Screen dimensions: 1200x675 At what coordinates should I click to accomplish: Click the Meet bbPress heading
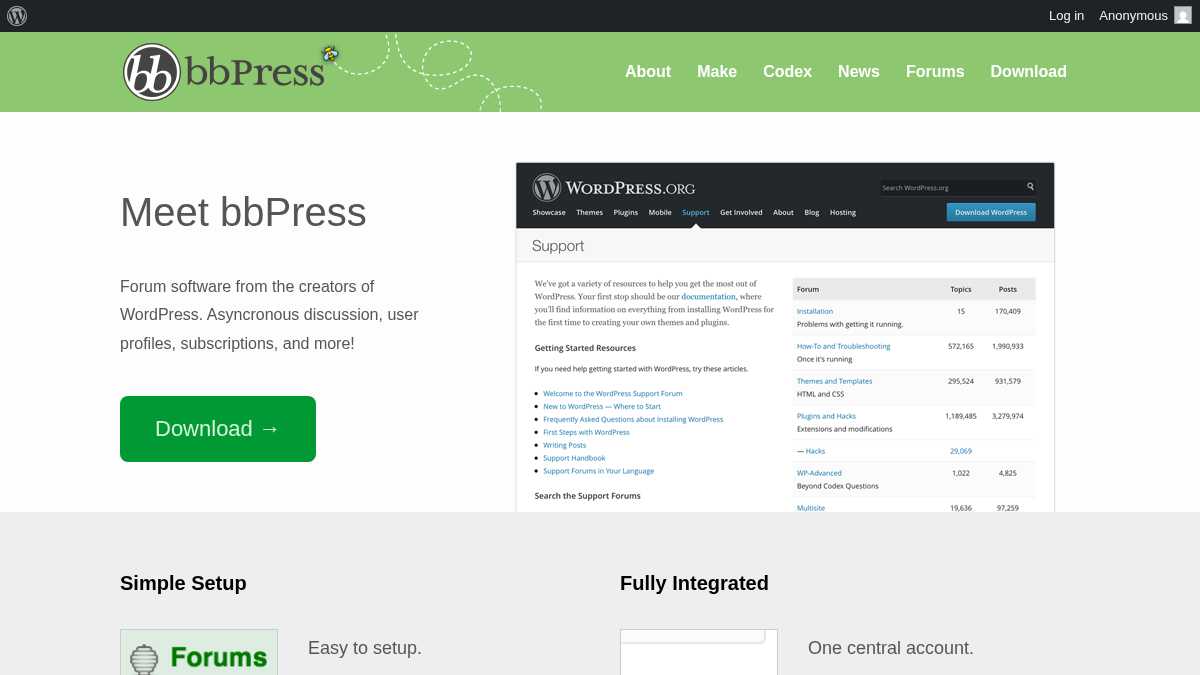tap(243, 212)
